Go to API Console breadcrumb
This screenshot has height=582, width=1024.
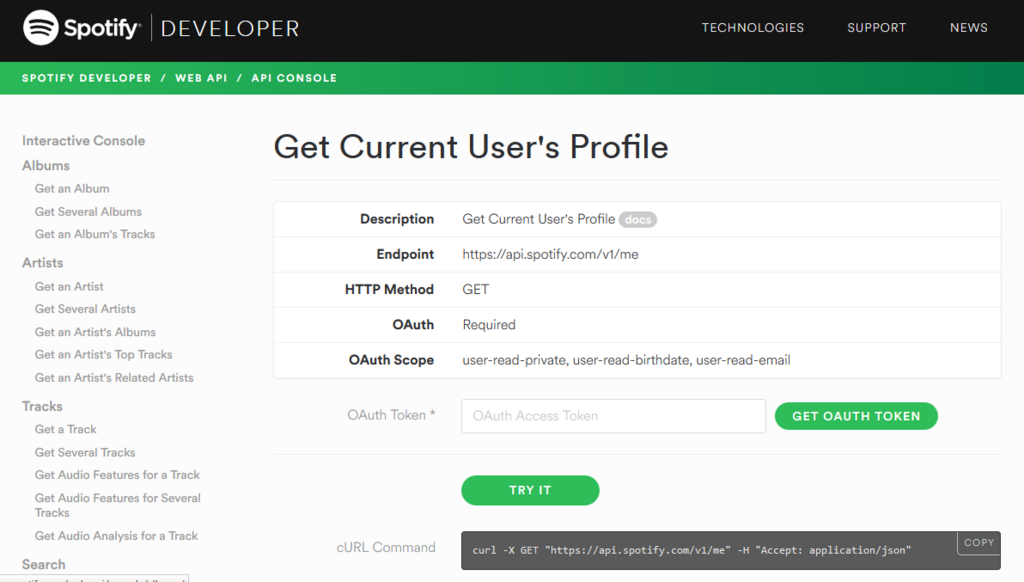[294, 78]
